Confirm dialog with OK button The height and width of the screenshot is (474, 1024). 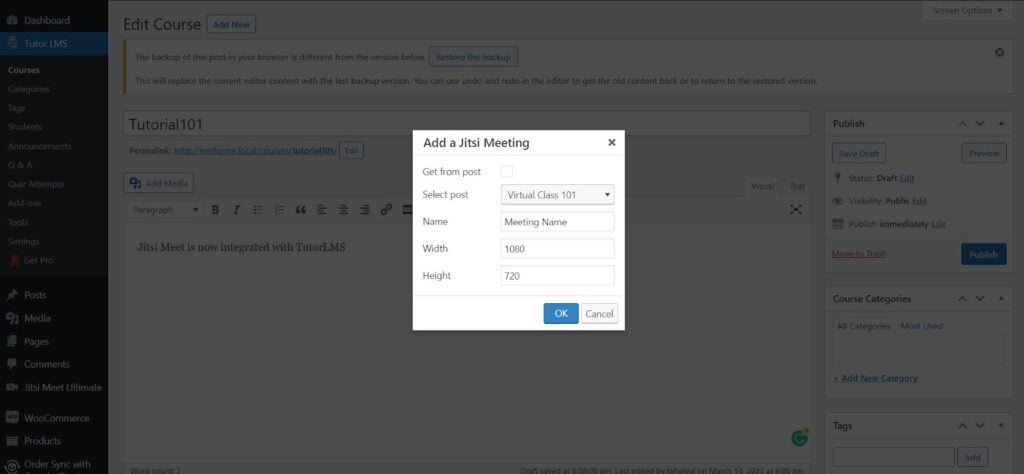[x=561, y=313]
